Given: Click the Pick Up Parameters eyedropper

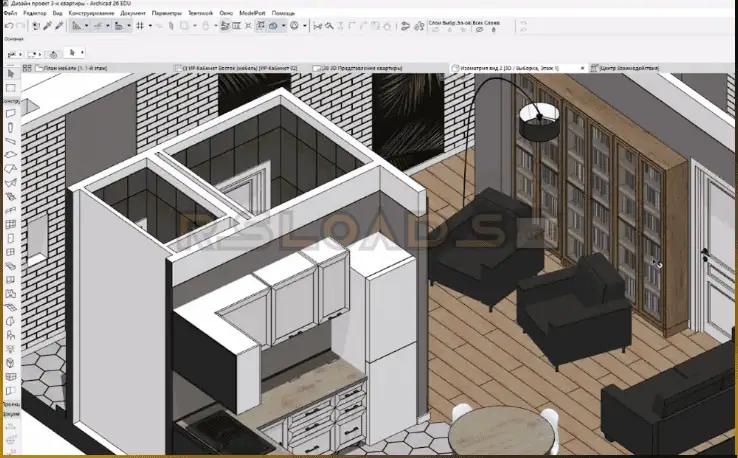Looking at the screenshot, I should 47,26.
